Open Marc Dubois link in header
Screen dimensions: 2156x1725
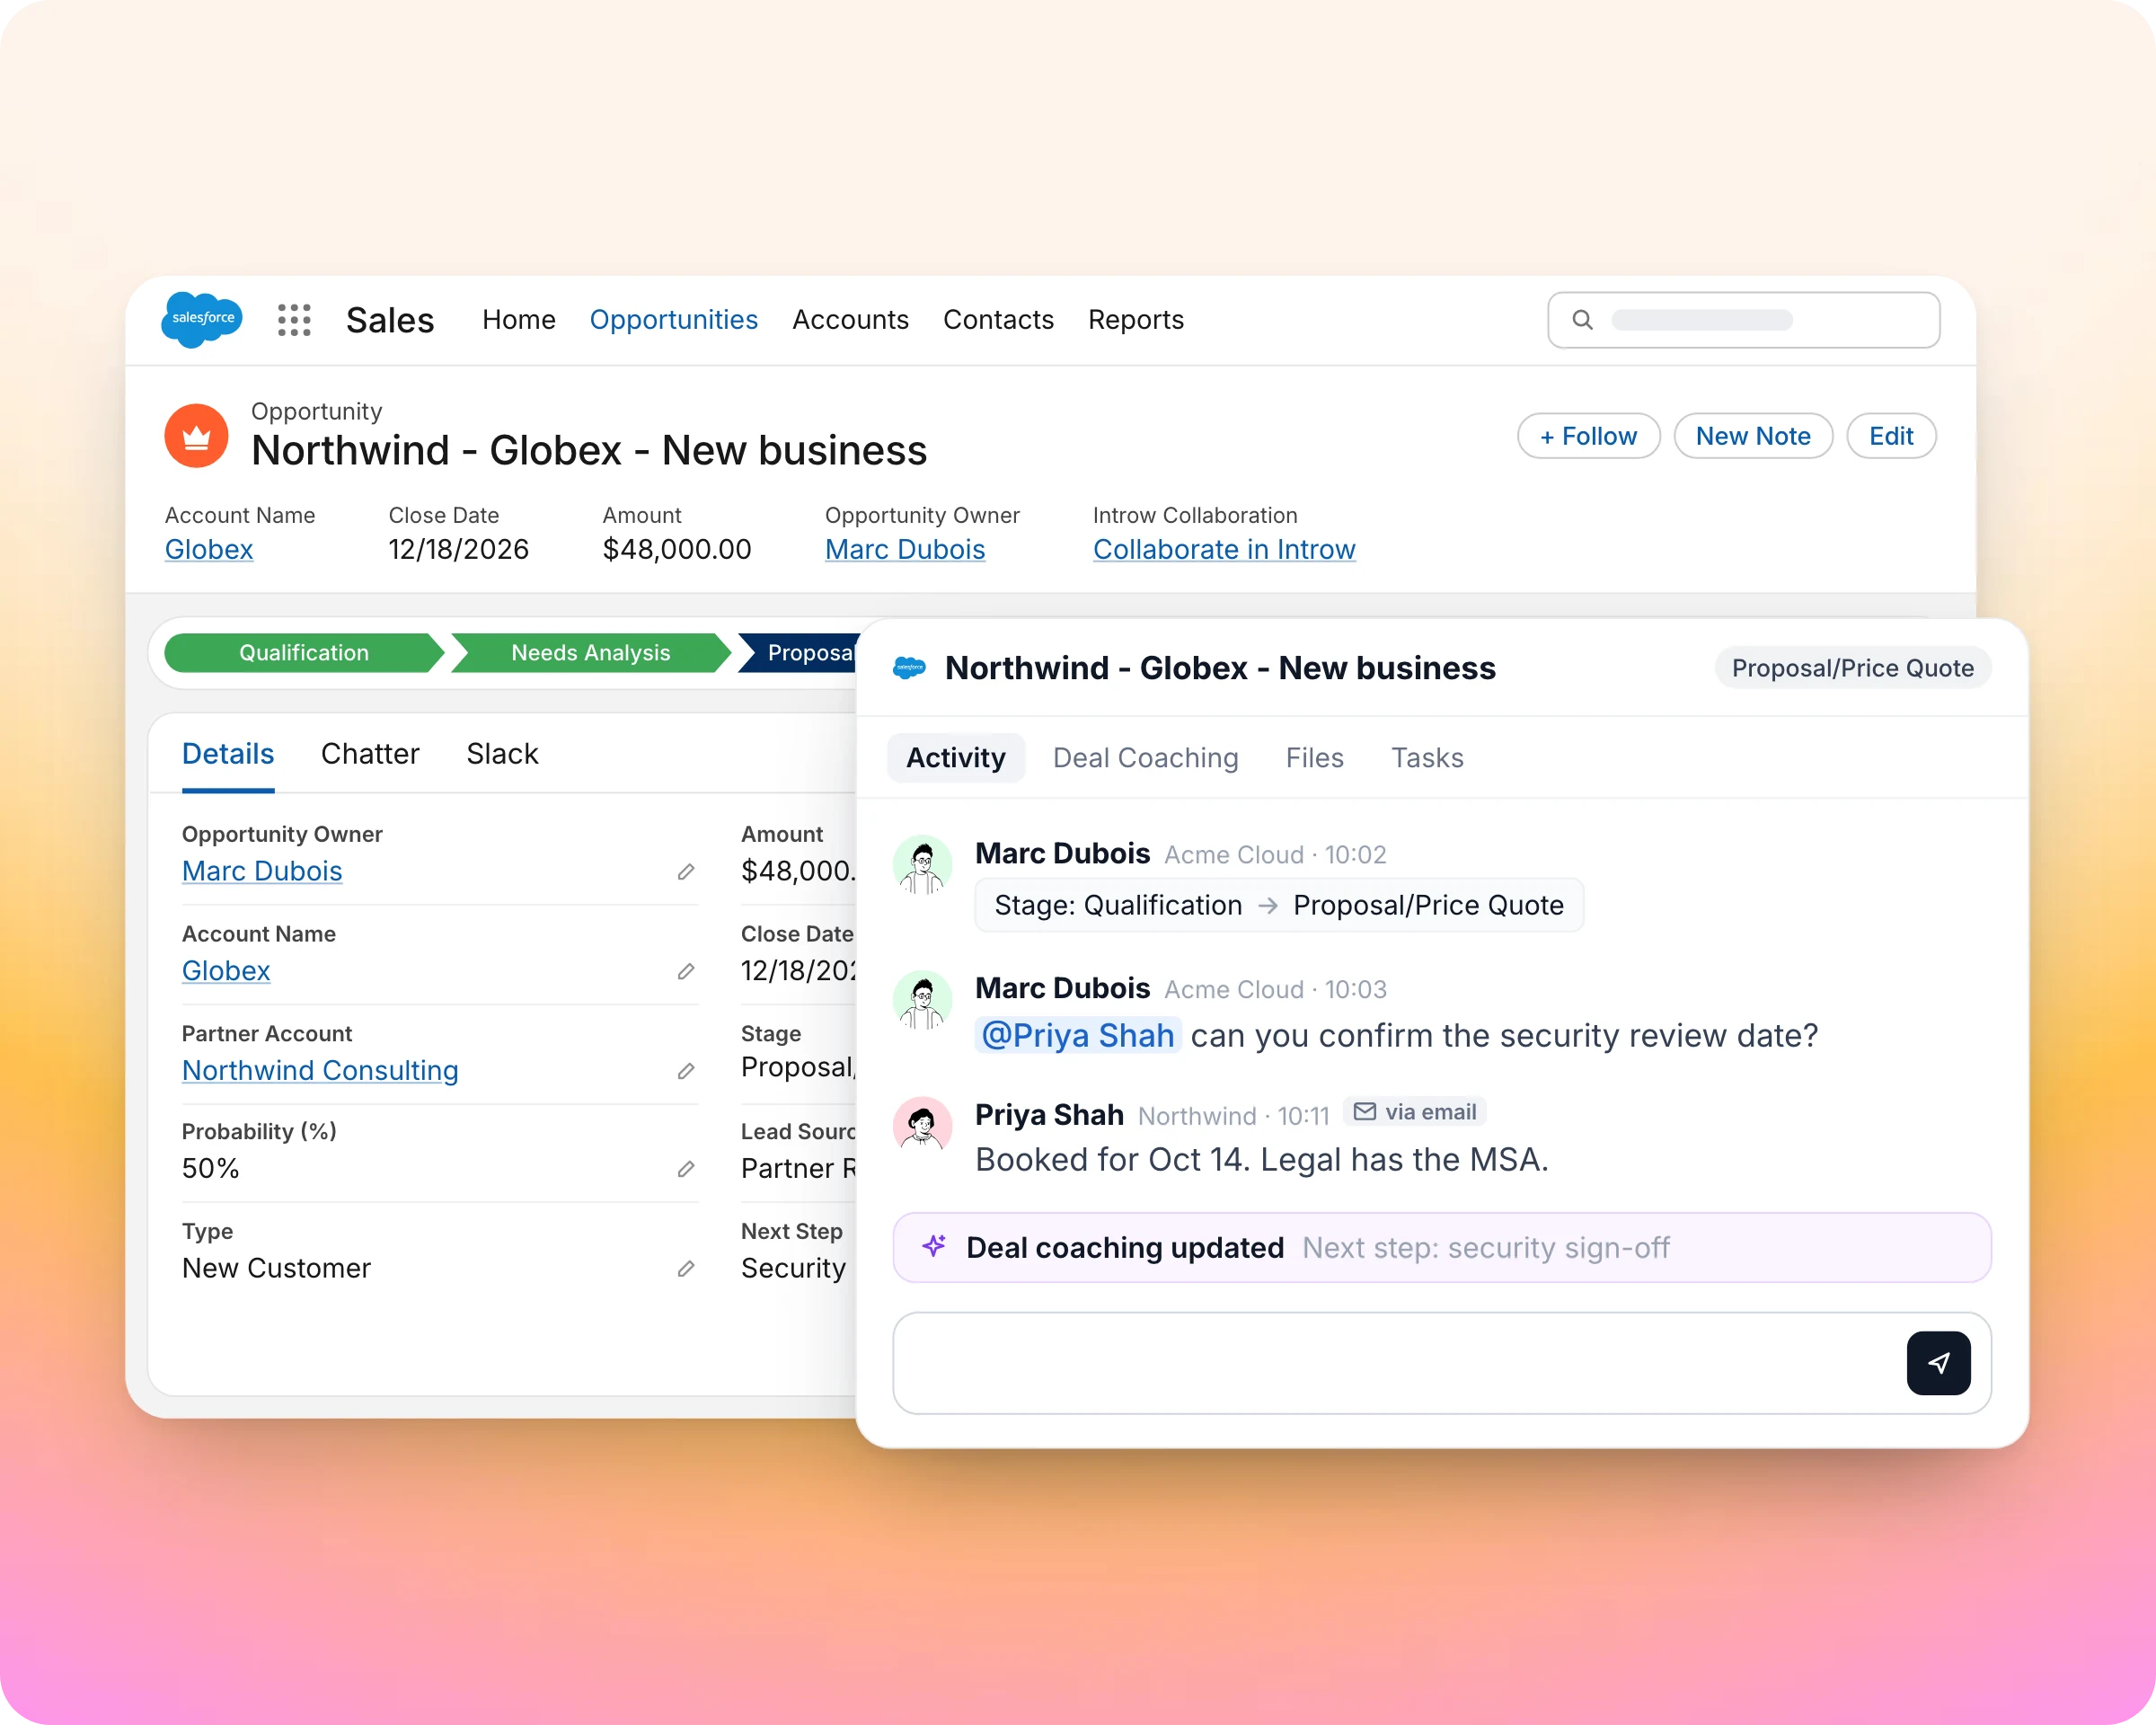tap(905, 550)
